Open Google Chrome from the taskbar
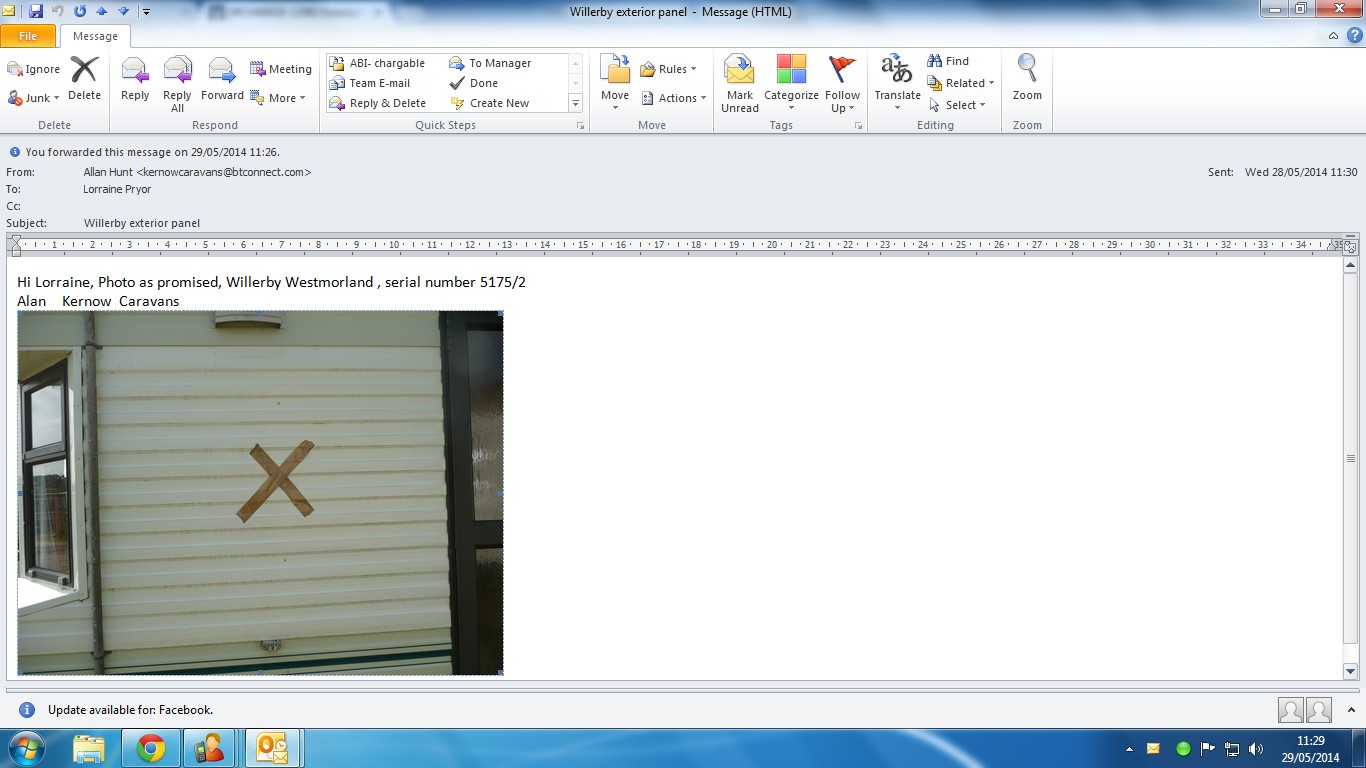This screenshot has width=1366, height=768. click(x=151, y=748)
